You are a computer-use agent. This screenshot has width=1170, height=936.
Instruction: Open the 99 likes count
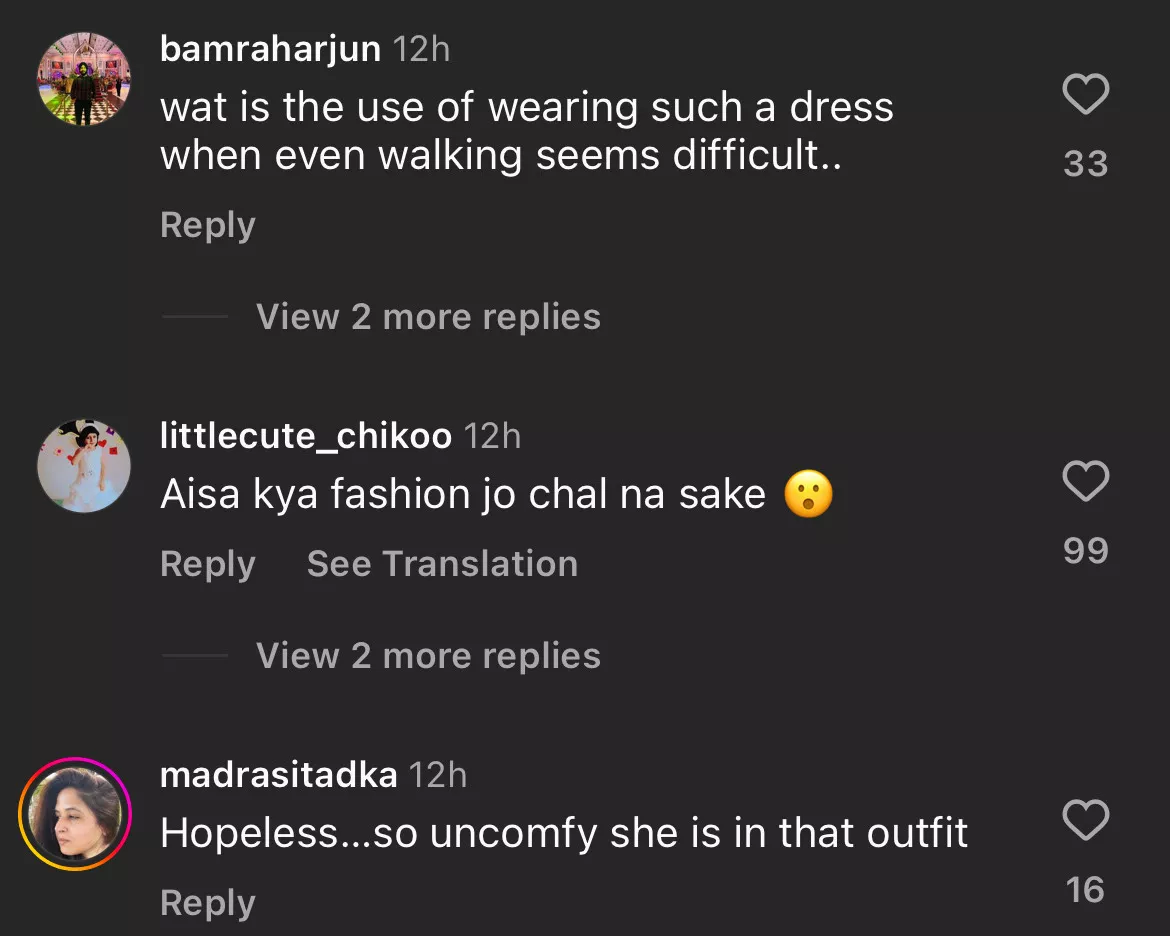tap(1085, 550)
